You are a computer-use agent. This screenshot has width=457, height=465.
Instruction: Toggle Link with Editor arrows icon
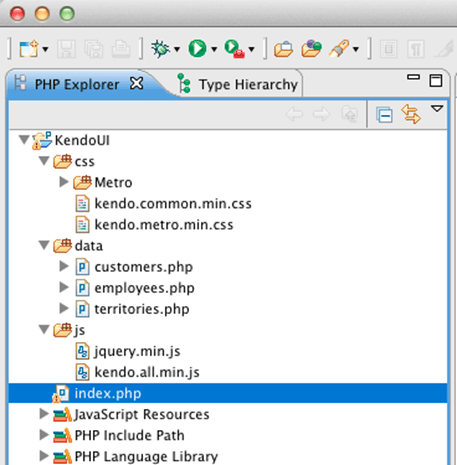411,114
